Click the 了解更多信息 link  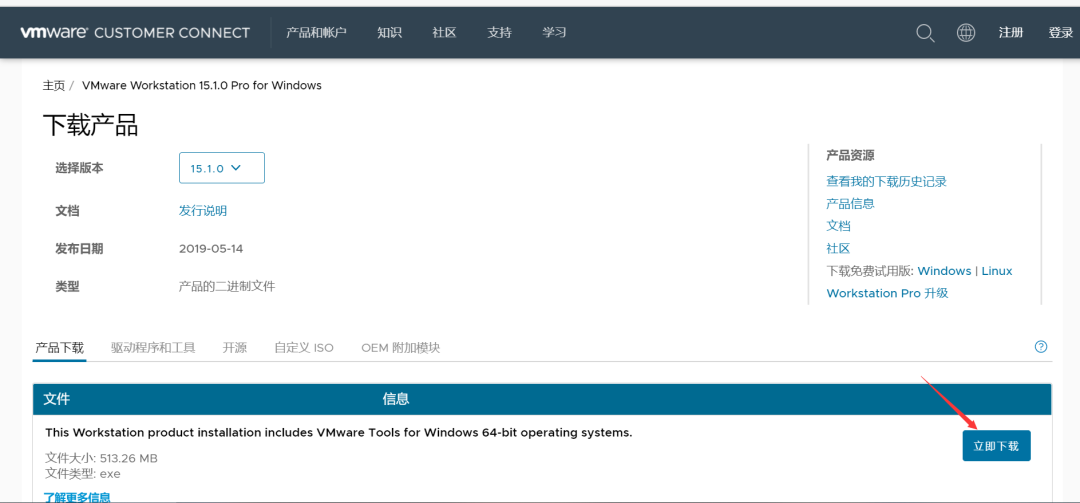(x=77, y=497)
